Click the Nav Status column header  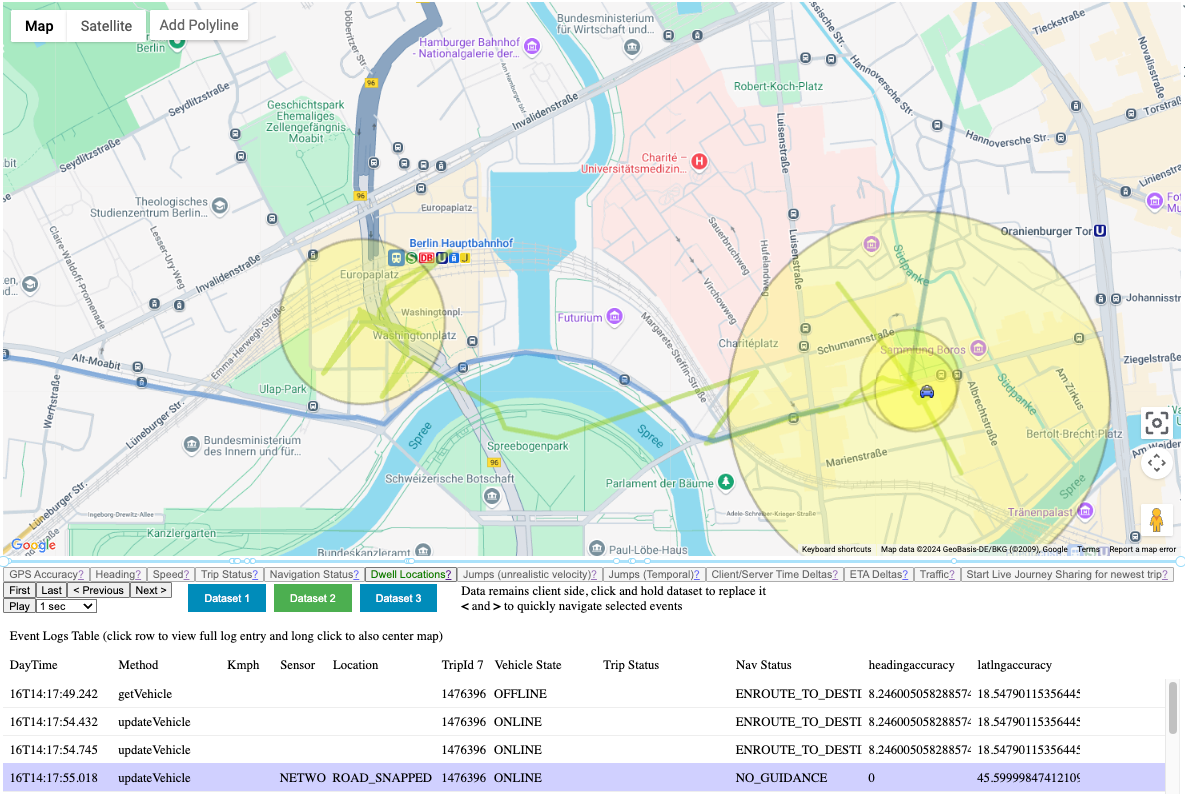[x=763, y=665]
